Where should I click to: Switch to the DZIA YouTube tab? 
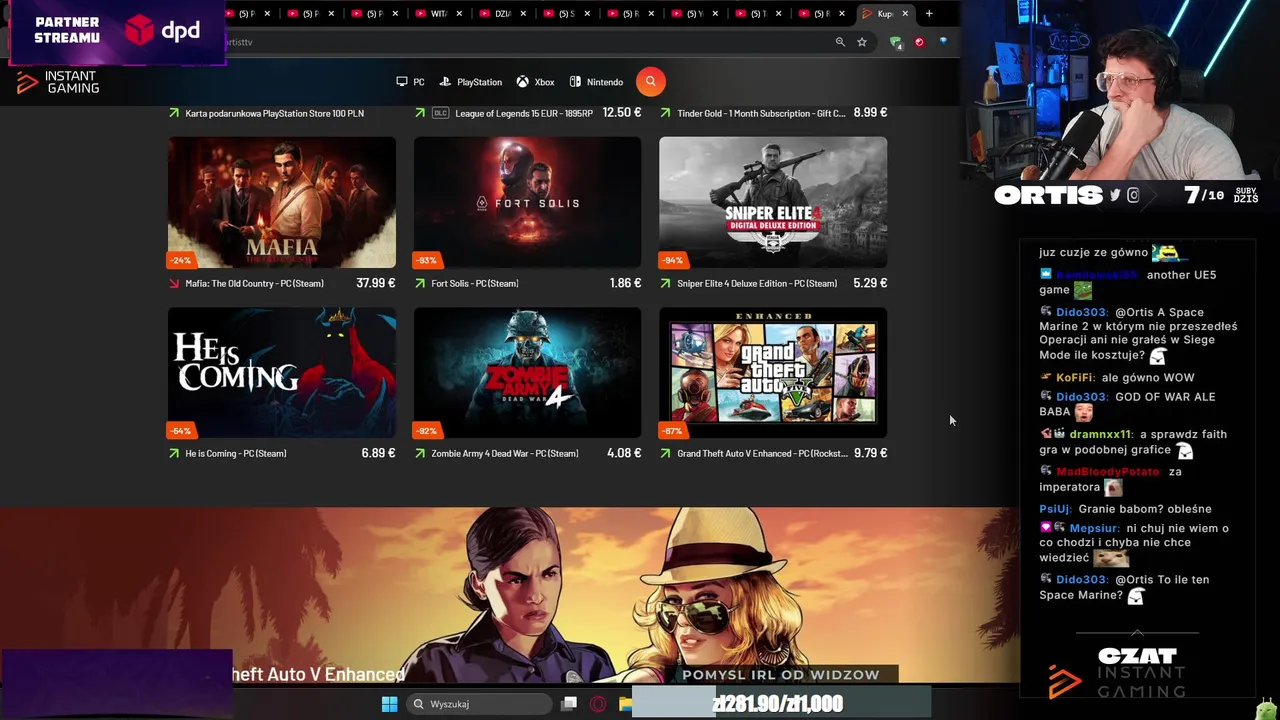tap(502, 14)
